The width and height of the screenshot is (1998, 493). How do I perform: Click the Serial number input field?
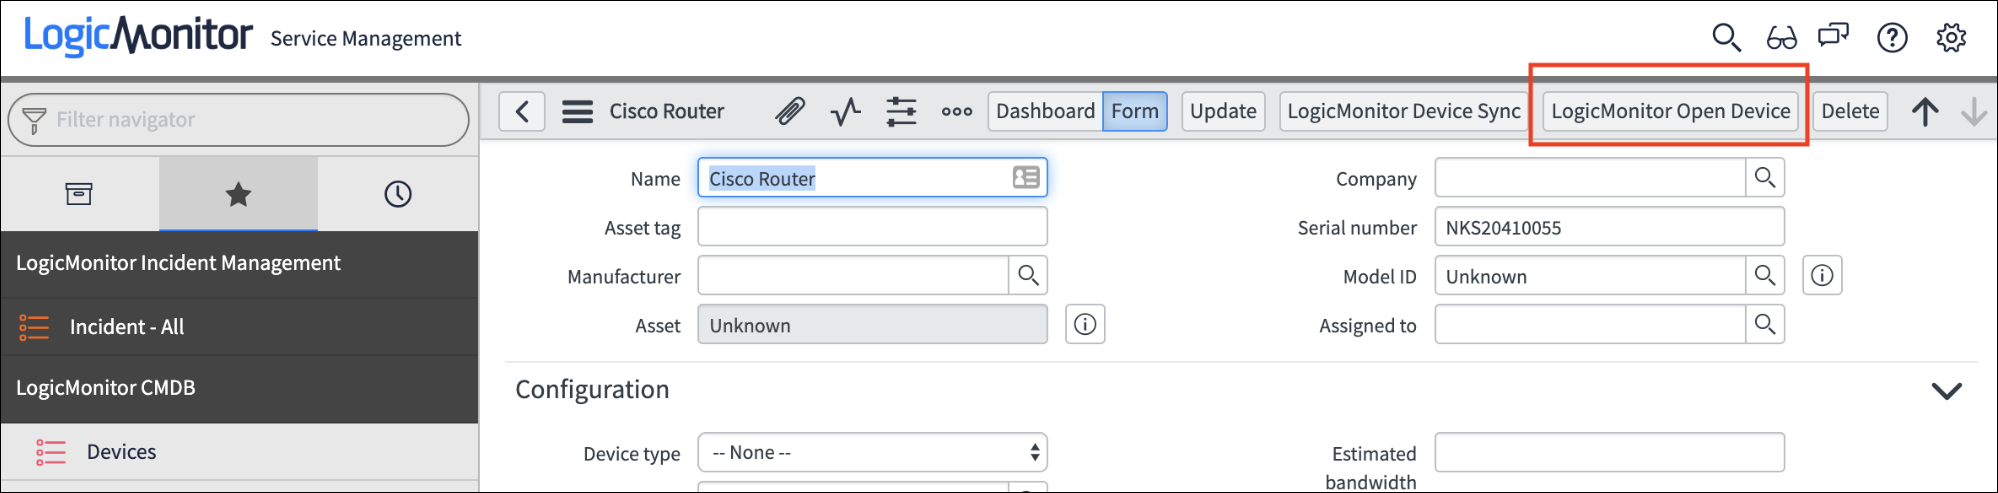(x=1609, y=227)
